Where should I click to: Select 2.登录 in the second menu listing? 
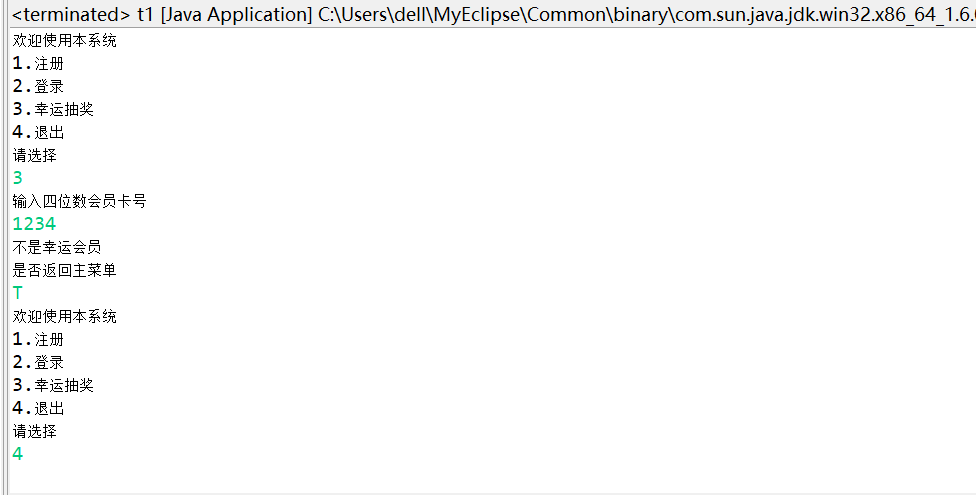[39, 362]
